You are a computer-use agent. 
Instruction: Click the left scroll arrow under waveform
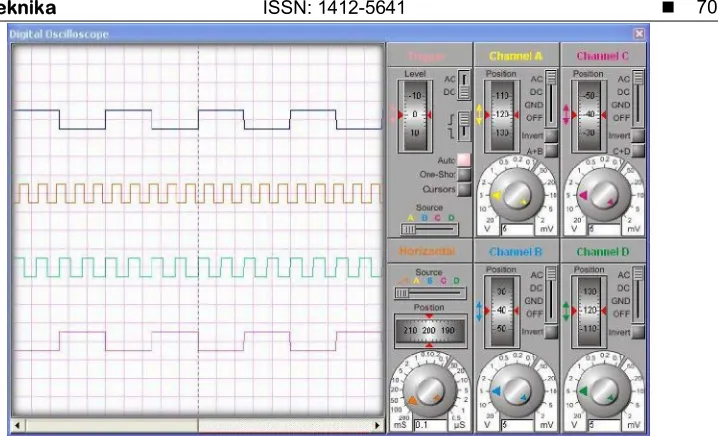[17, 425]
